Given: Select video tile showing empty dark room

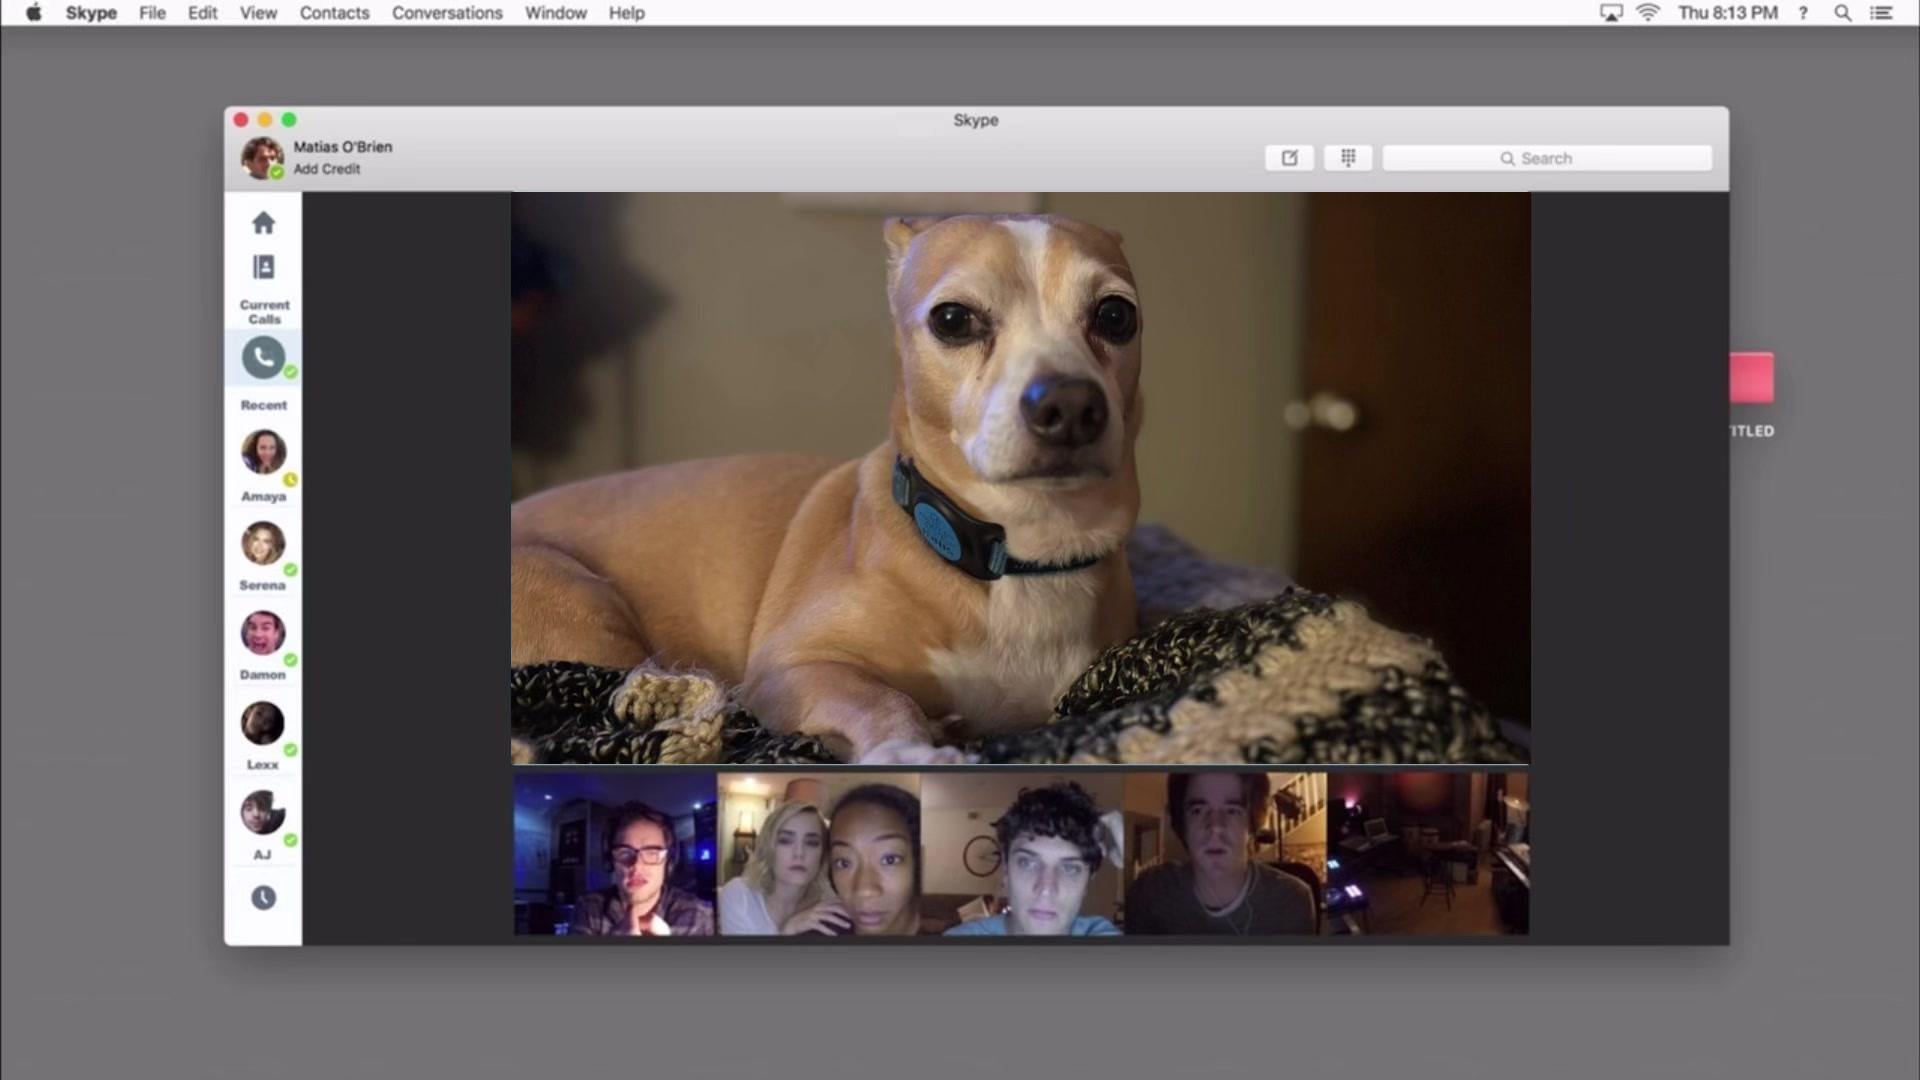Looking at the screenshot, I should (1428, 853).
